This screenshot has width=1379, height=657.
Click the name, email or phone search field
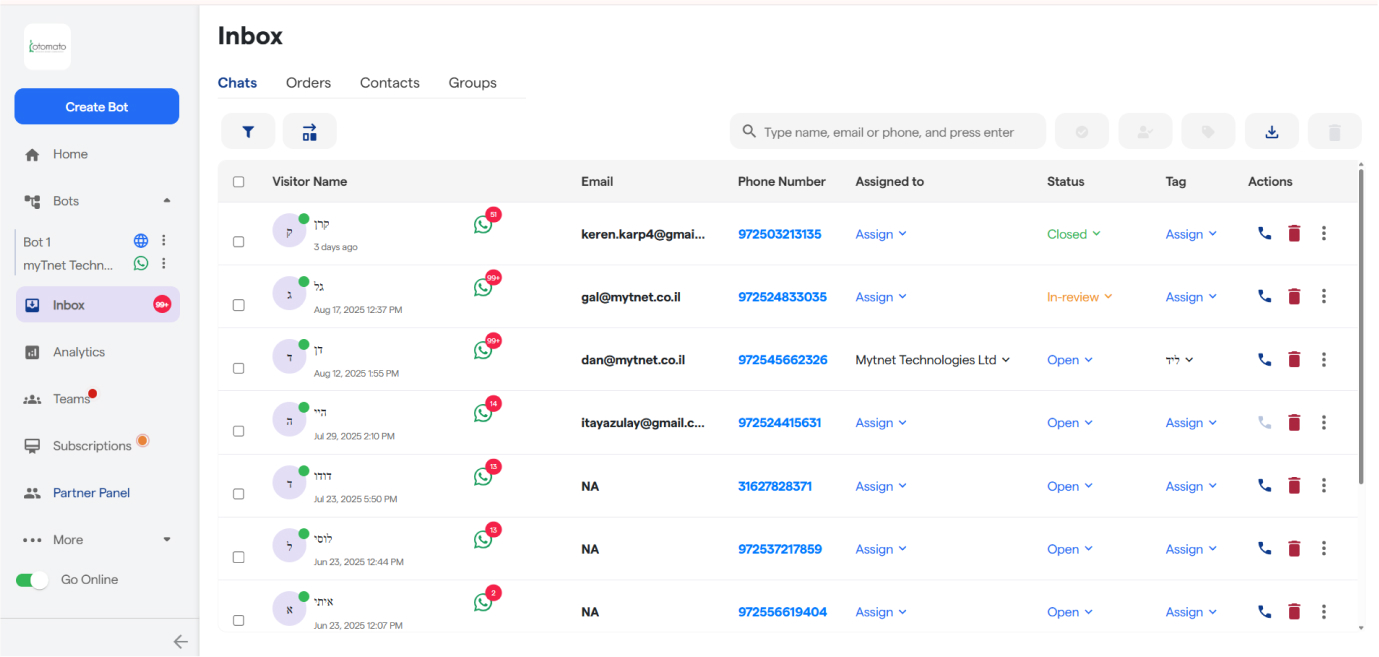[x=888, y=132]
